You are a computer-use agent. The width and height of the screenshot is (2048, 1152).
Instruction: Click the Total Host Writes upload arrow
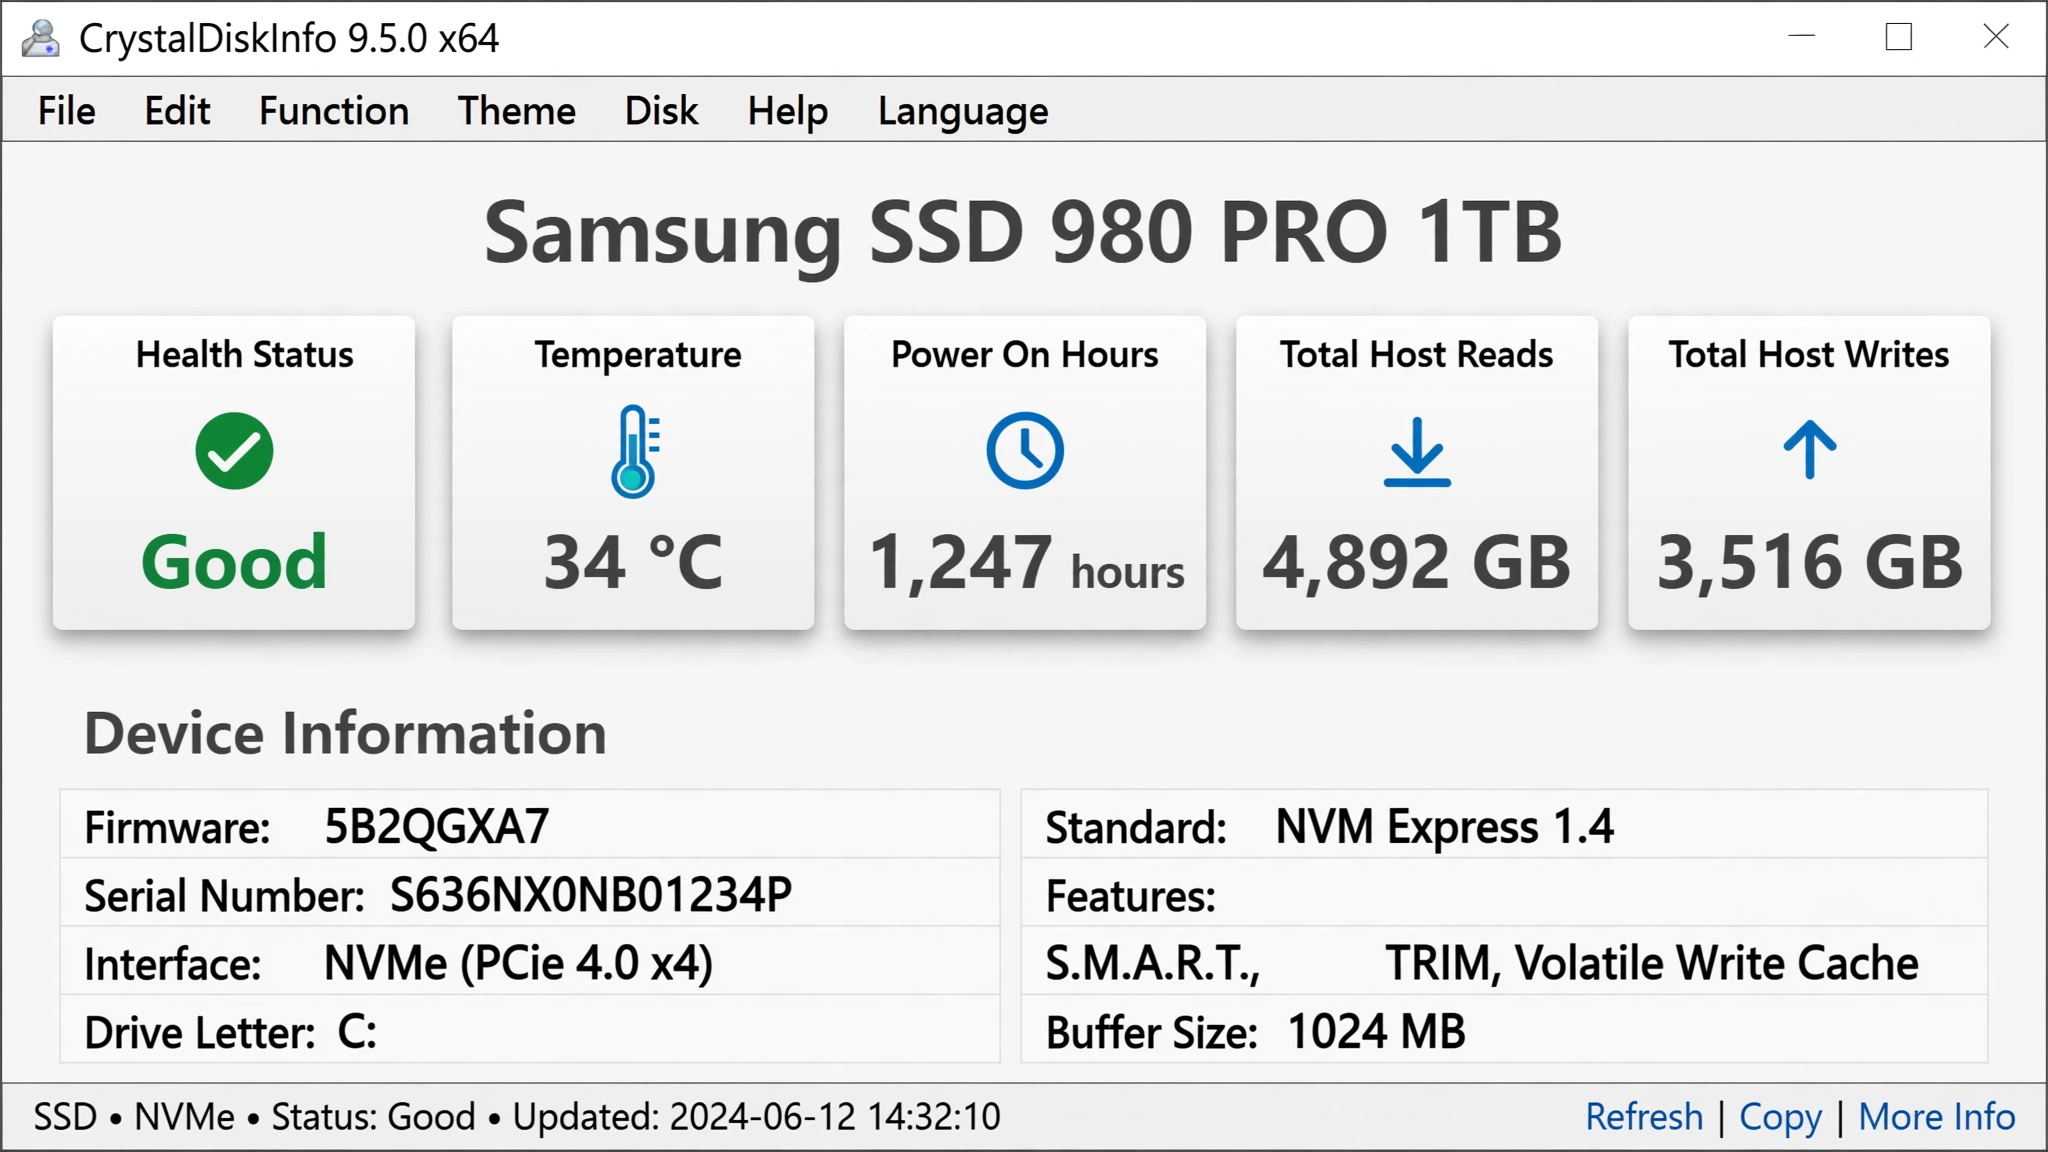[1810, 449]
